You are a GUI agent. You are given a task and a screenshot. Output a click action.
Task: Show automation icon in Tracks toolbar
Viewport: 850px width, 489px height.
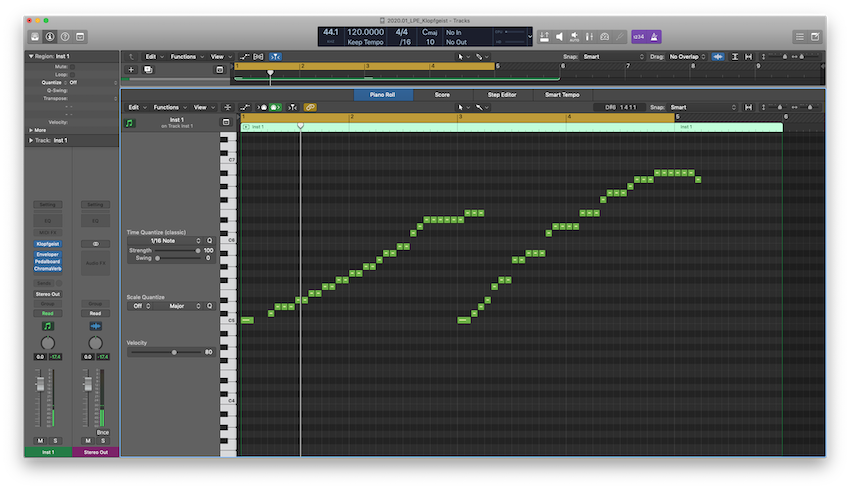click(x=244, y=56)
